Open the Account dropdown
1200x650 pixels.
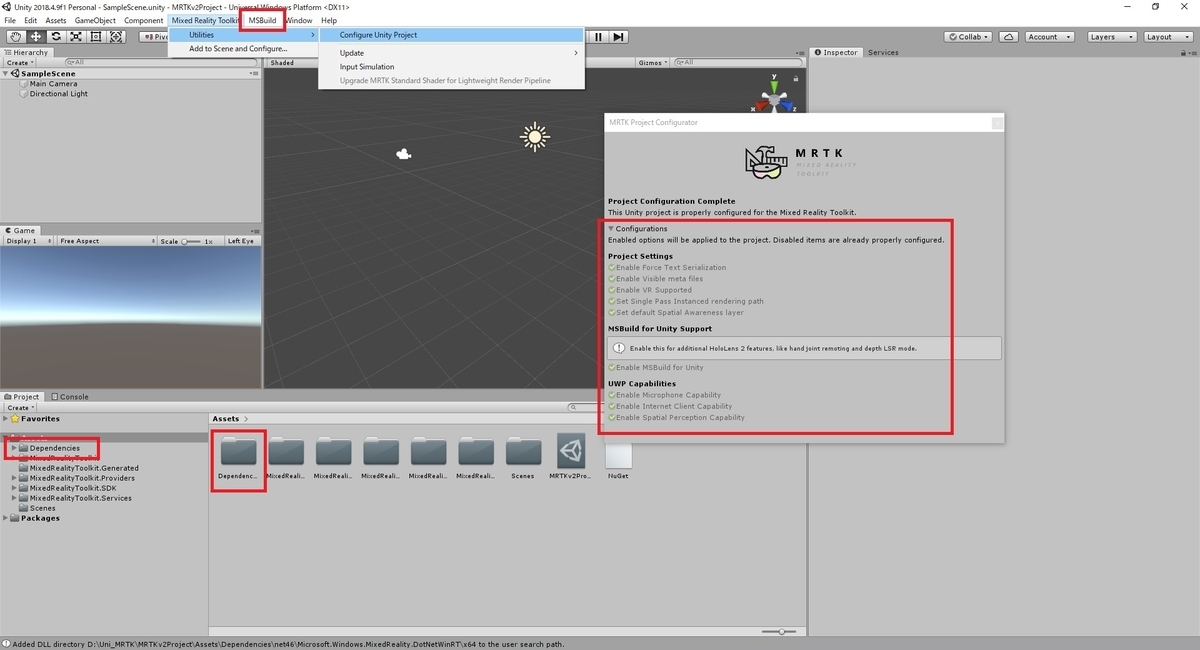click(1049, 37)
